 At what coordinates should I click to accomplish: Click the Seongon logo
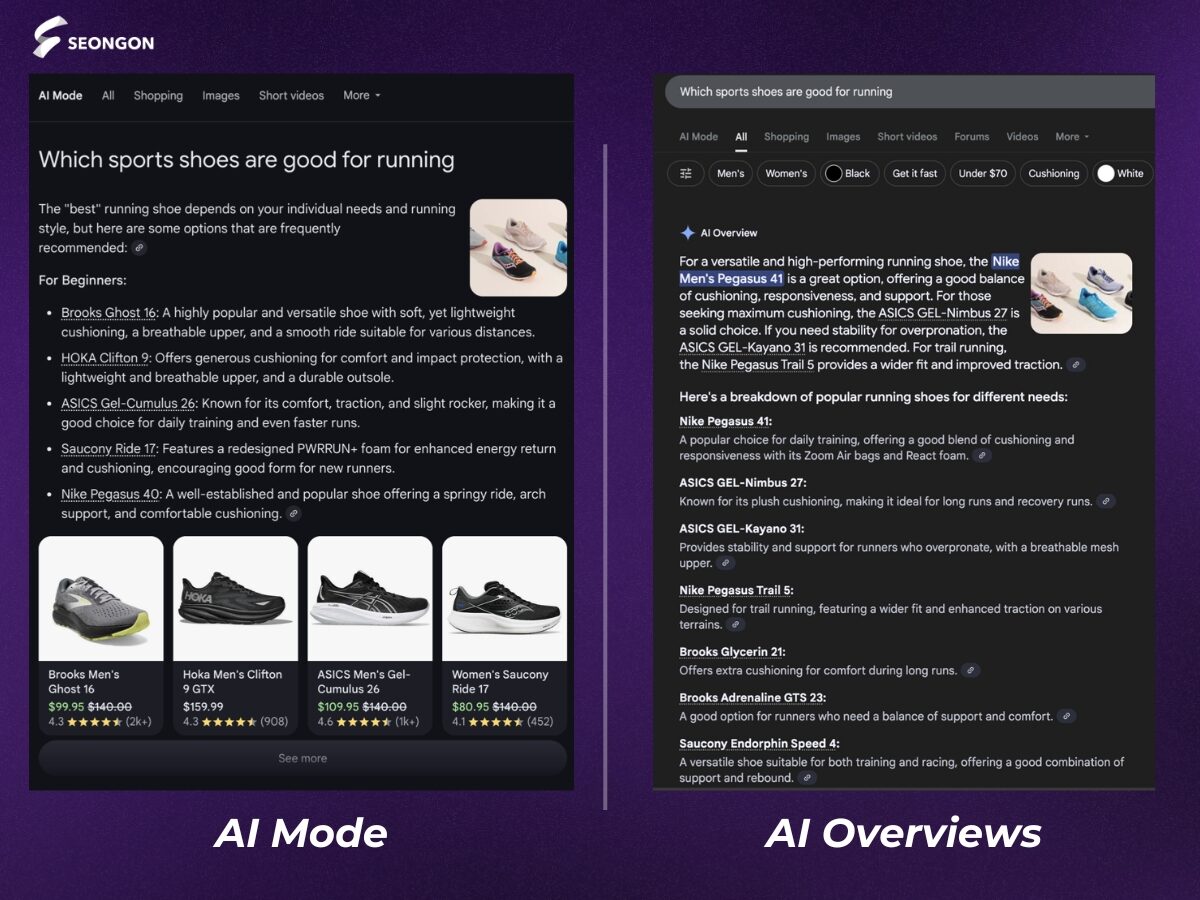tap(94, 38)
